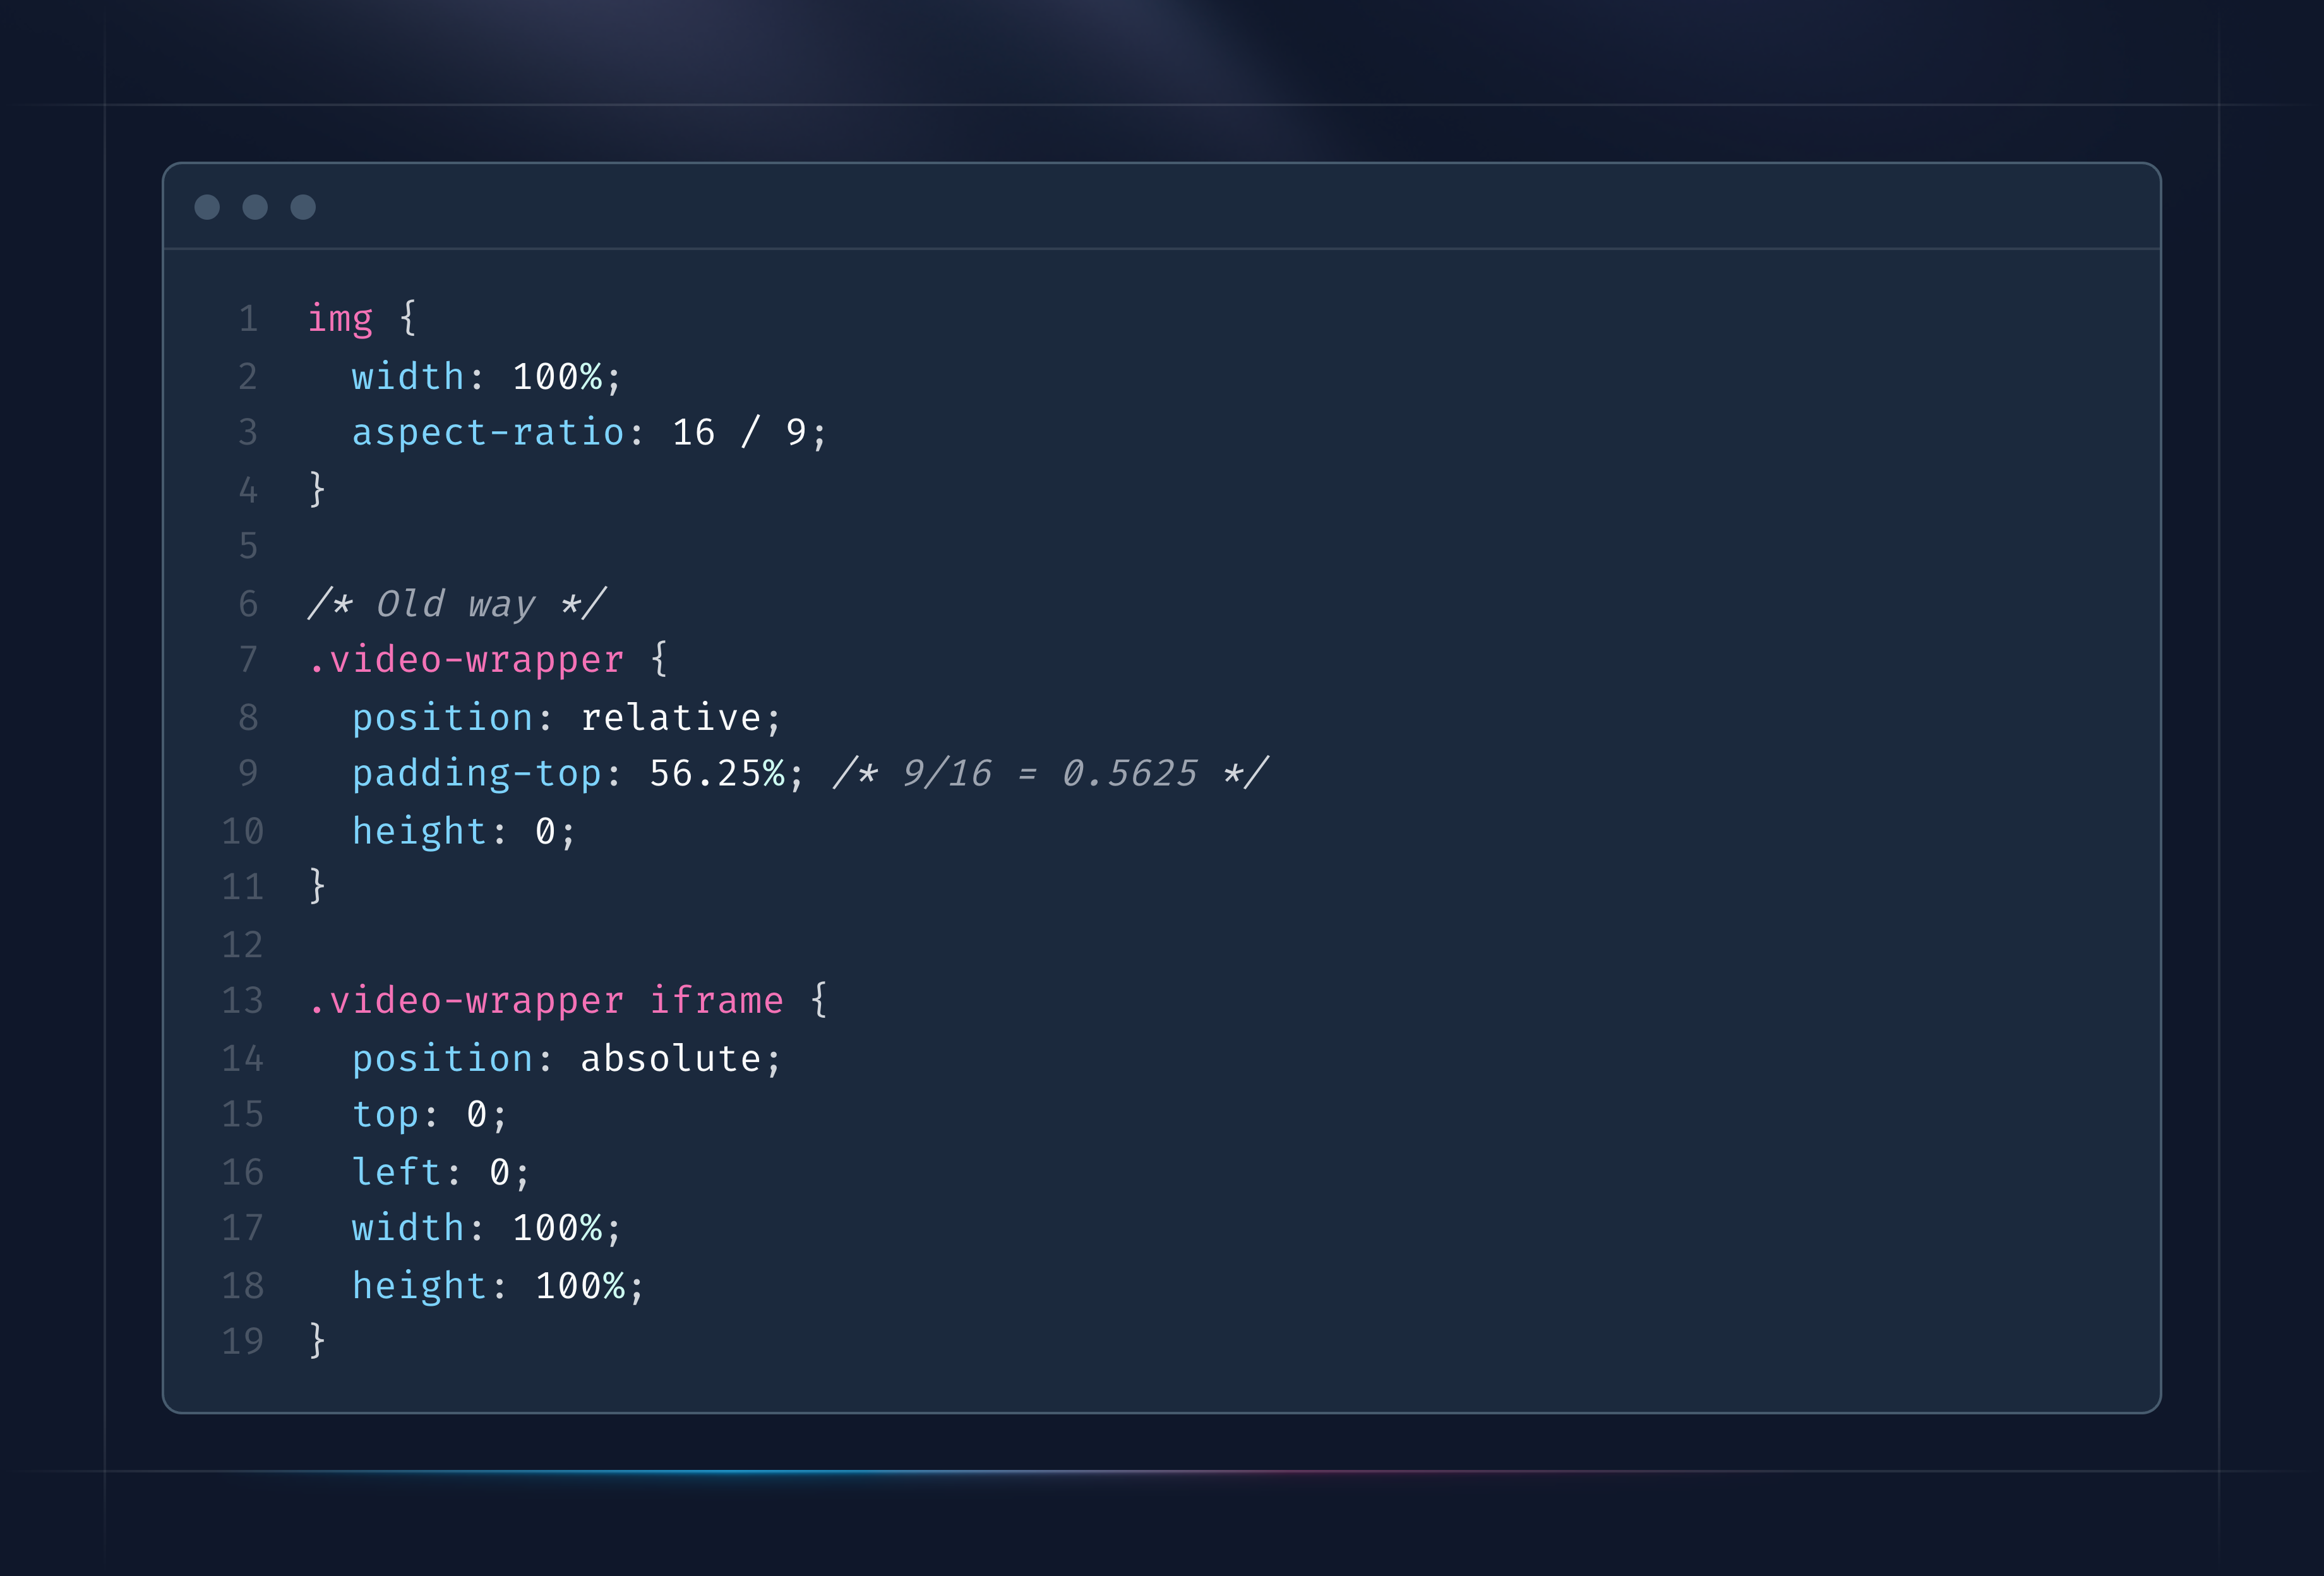Click the third window dot in title bar
The image size is (2324, 1576).
coord(303,207)
